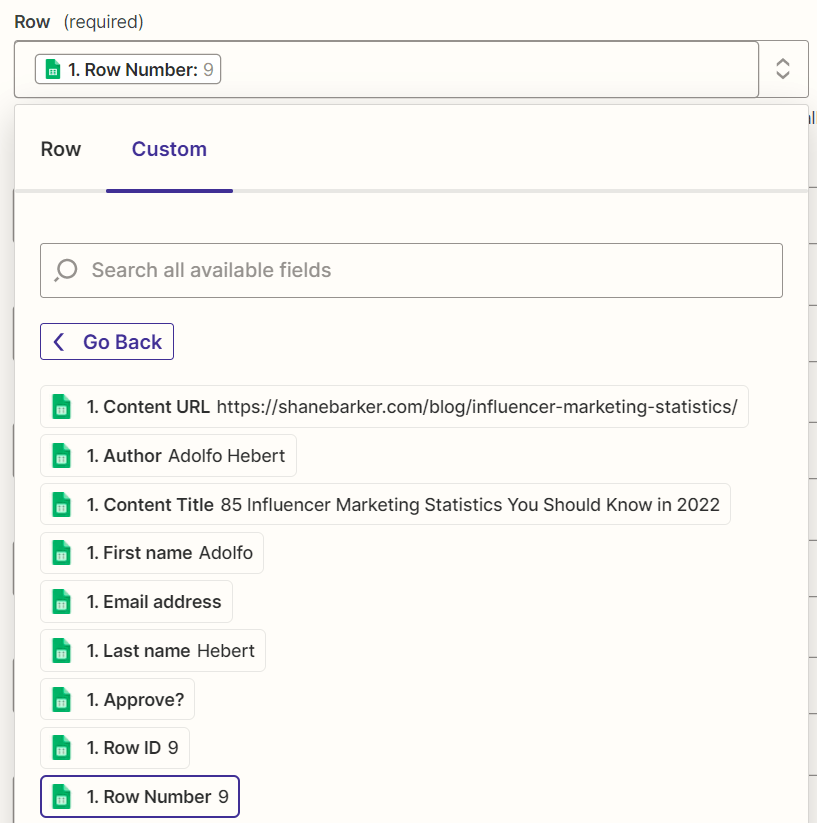Click the Sheets icon beside Row ID
The width and height of the screenshot is (817, 823).
(x=61, y=748)
